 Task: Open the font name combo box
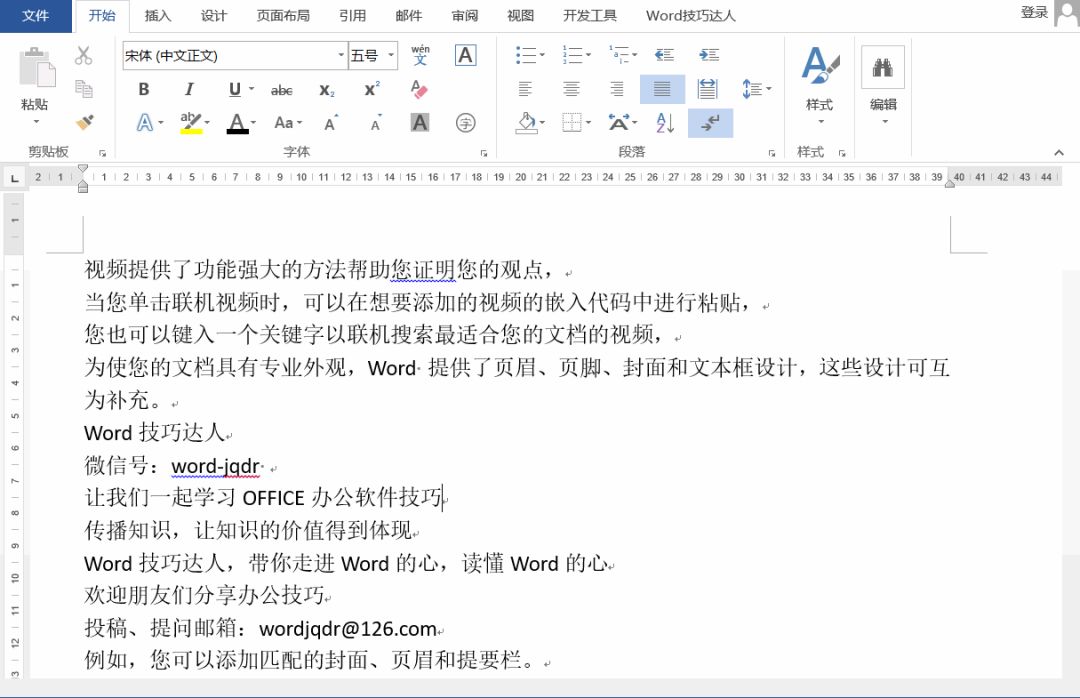point(234,55)
